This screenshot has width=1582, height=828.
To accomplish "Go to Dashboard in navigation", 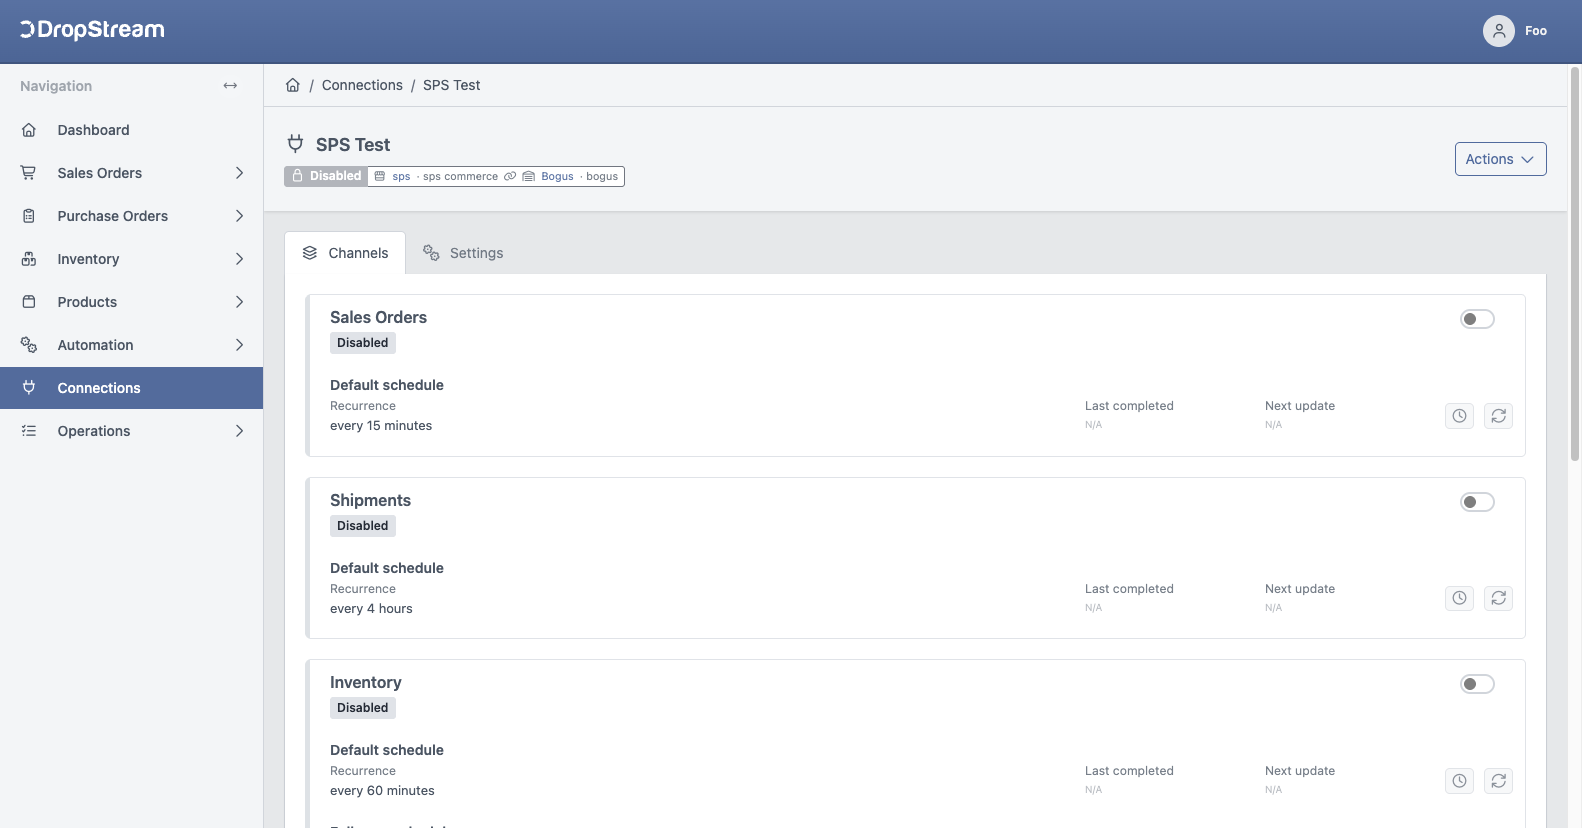I will pos(131,130).
